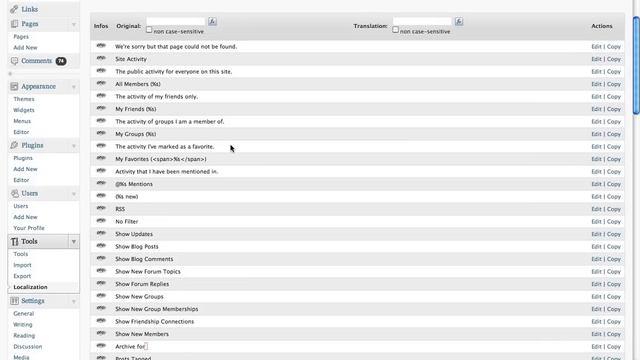Copy the 'Site Activity' original text

[x=613, y=59]
